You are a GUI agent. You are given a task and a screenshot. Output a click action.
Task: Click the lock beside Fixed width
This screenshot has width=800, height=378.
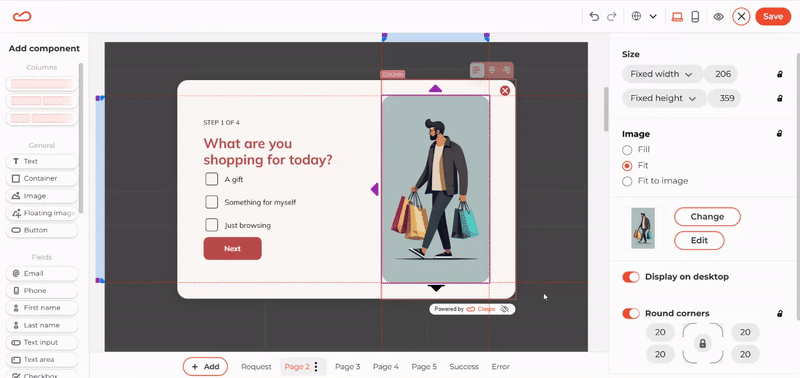point(780,74)
